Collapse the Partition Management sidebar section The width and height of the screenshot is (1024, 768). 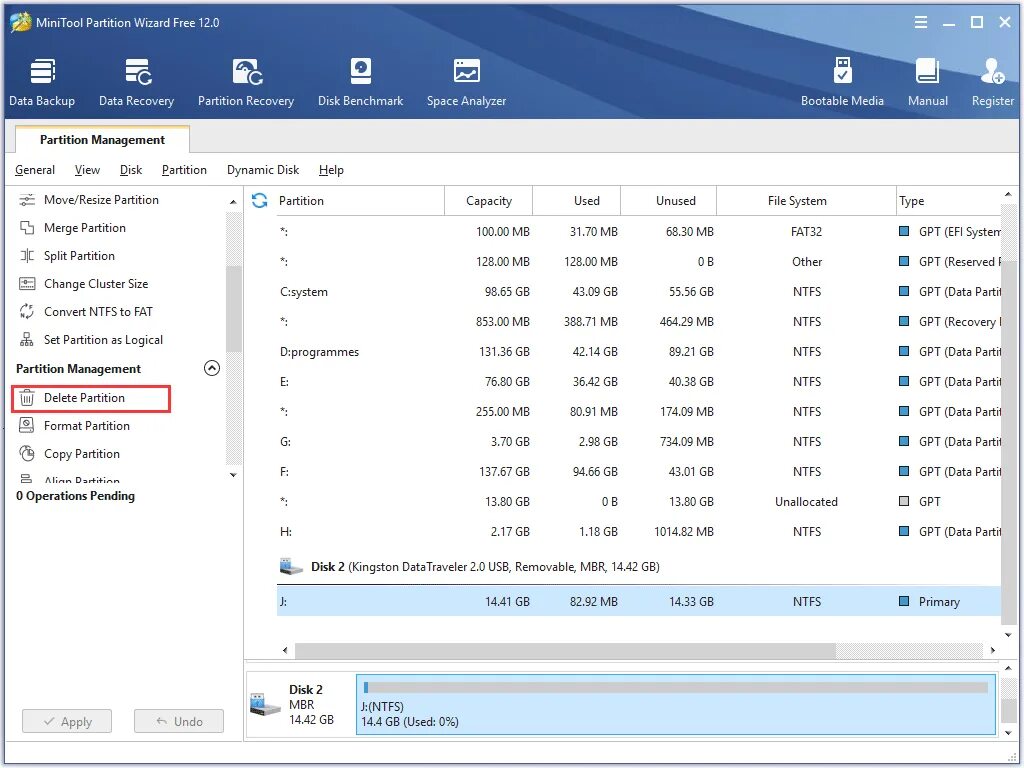point(212,368)
